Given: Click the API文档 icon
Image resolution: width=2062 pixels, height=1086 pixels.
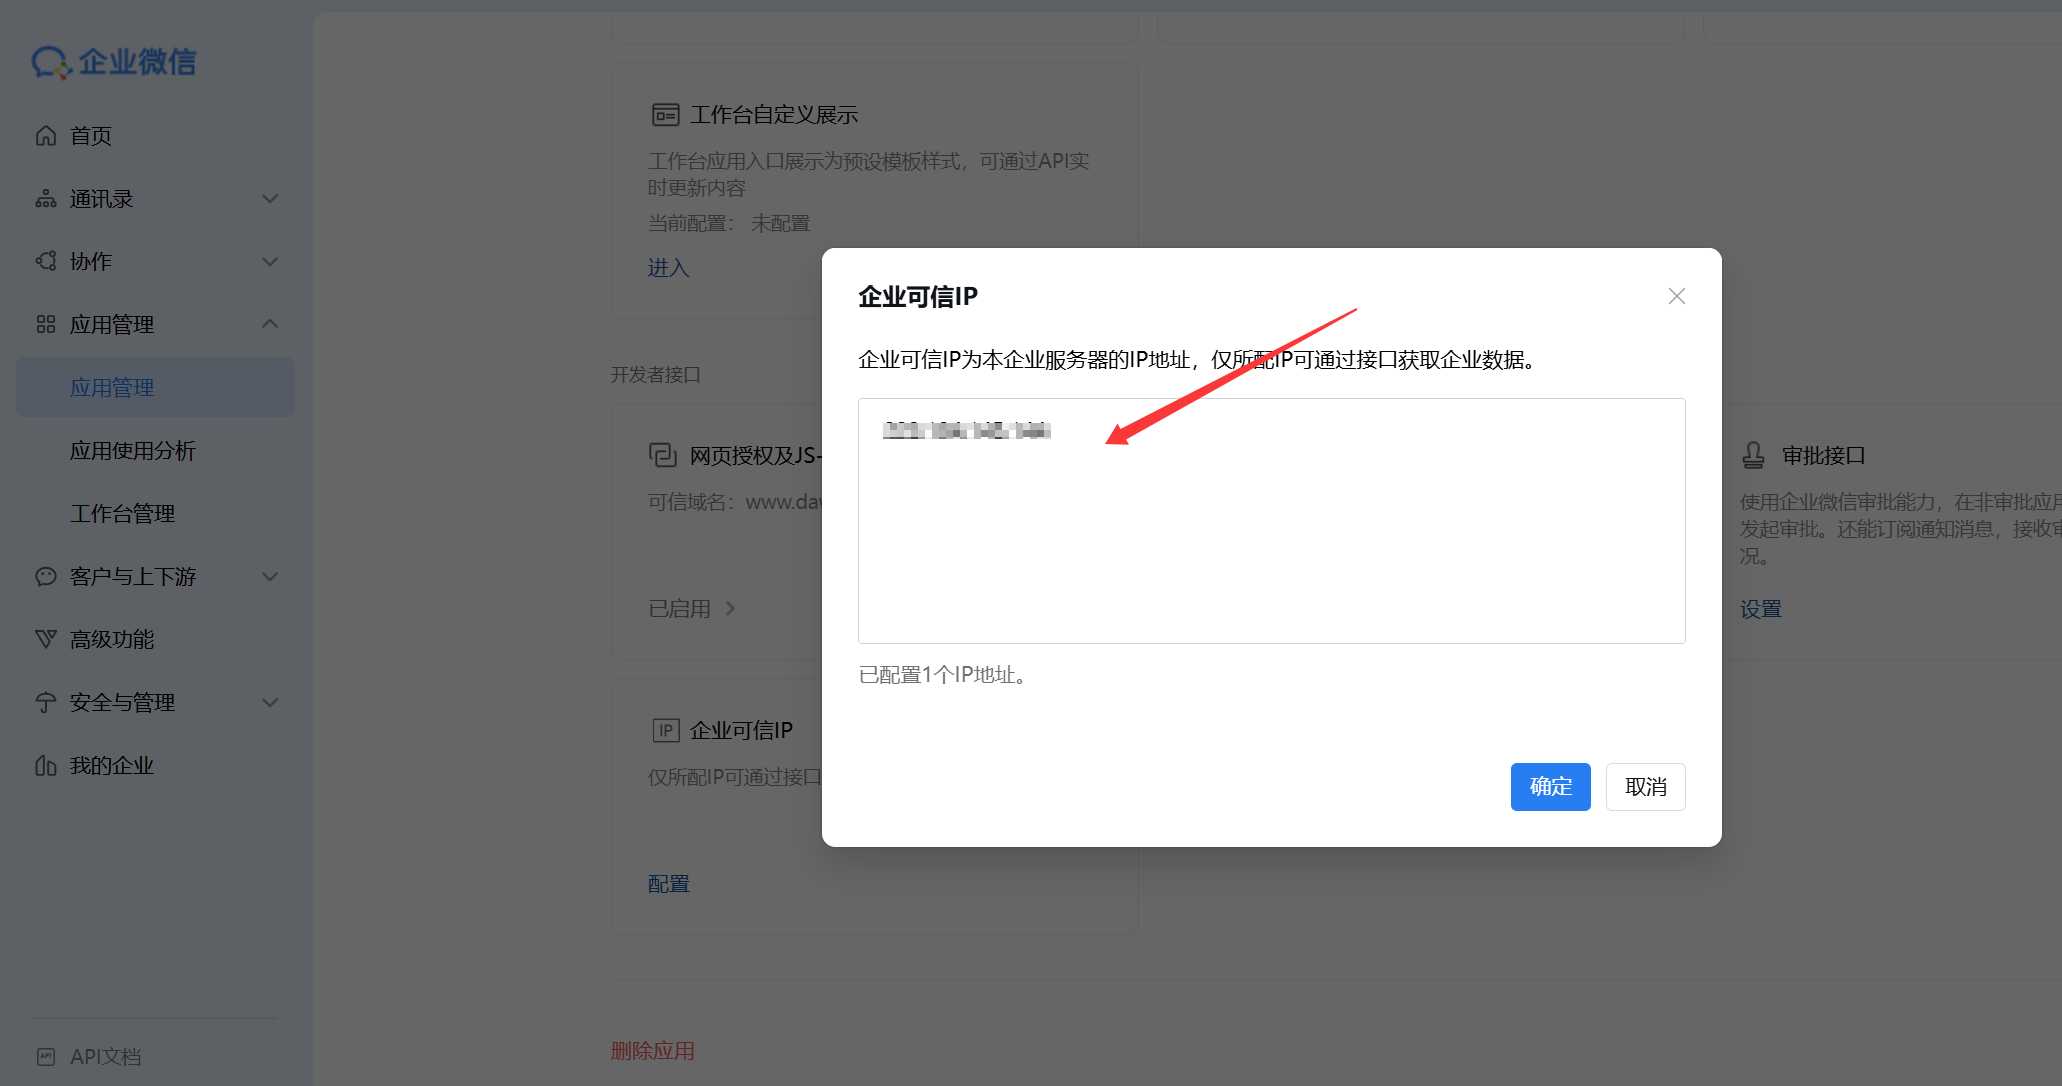Looking at the screenshot, I should 46,1056.
